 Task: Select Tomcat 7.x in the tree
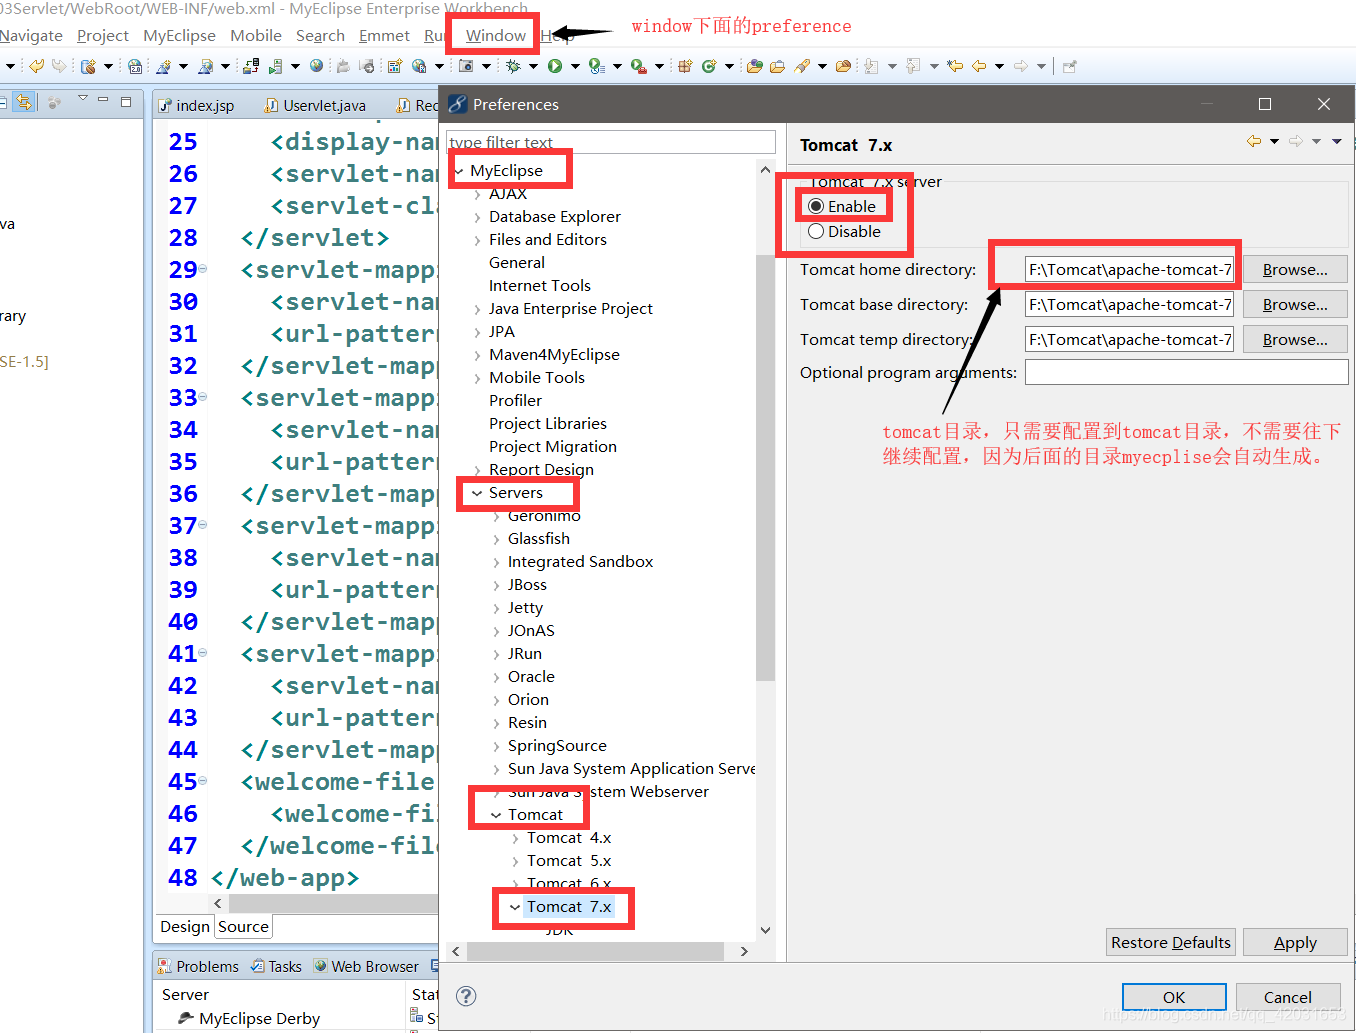(x=569, y=907)
